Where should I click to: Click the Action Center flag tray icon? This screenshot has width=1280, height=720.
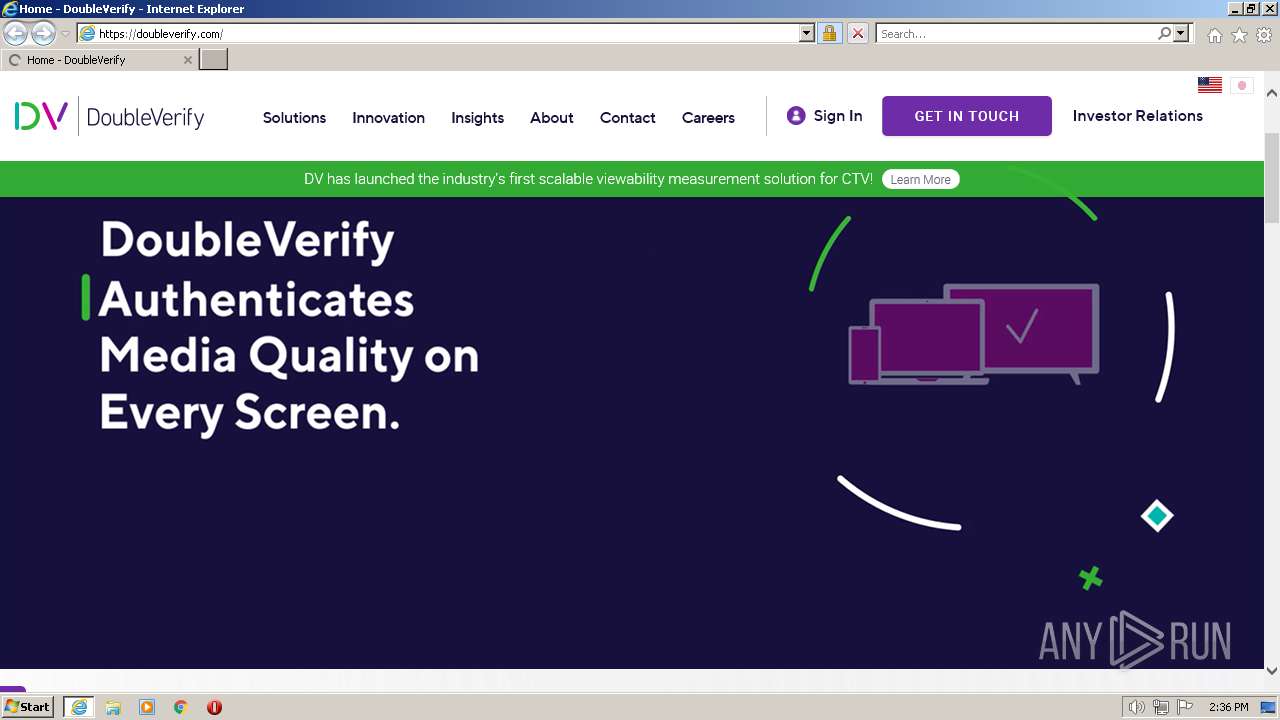tap(1185, 707)
